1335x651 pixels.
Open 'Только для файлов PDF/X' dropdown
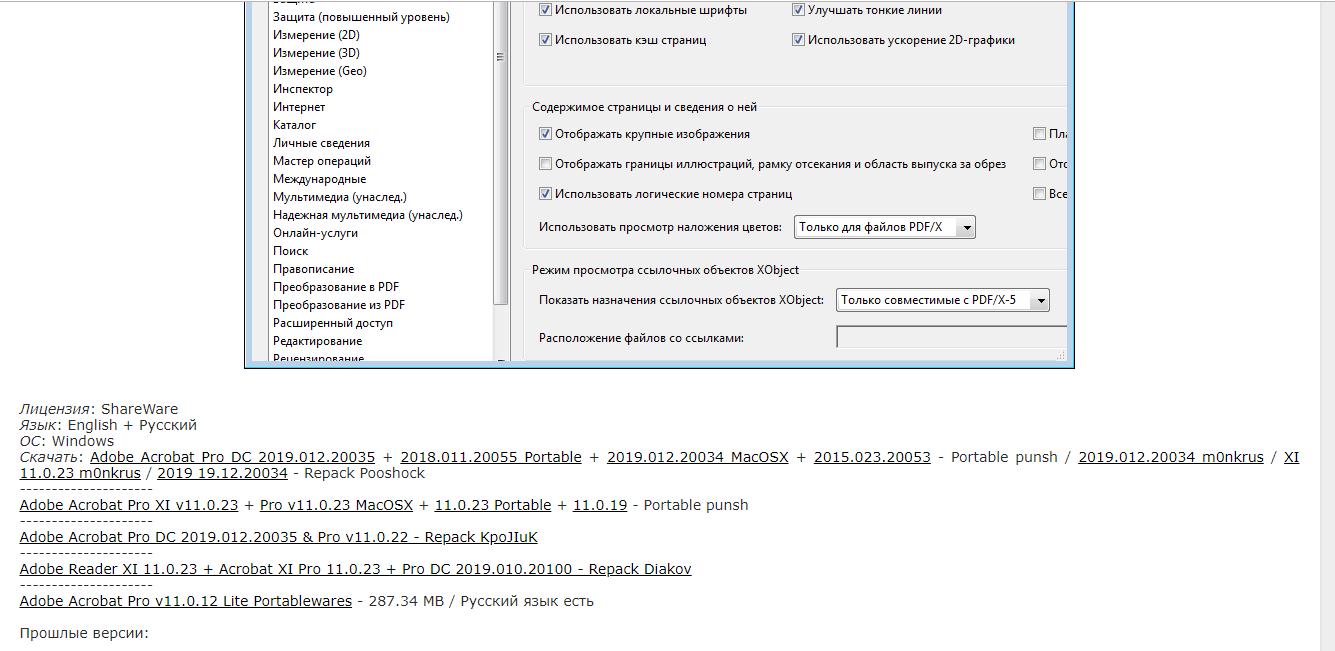pos(884,227)
